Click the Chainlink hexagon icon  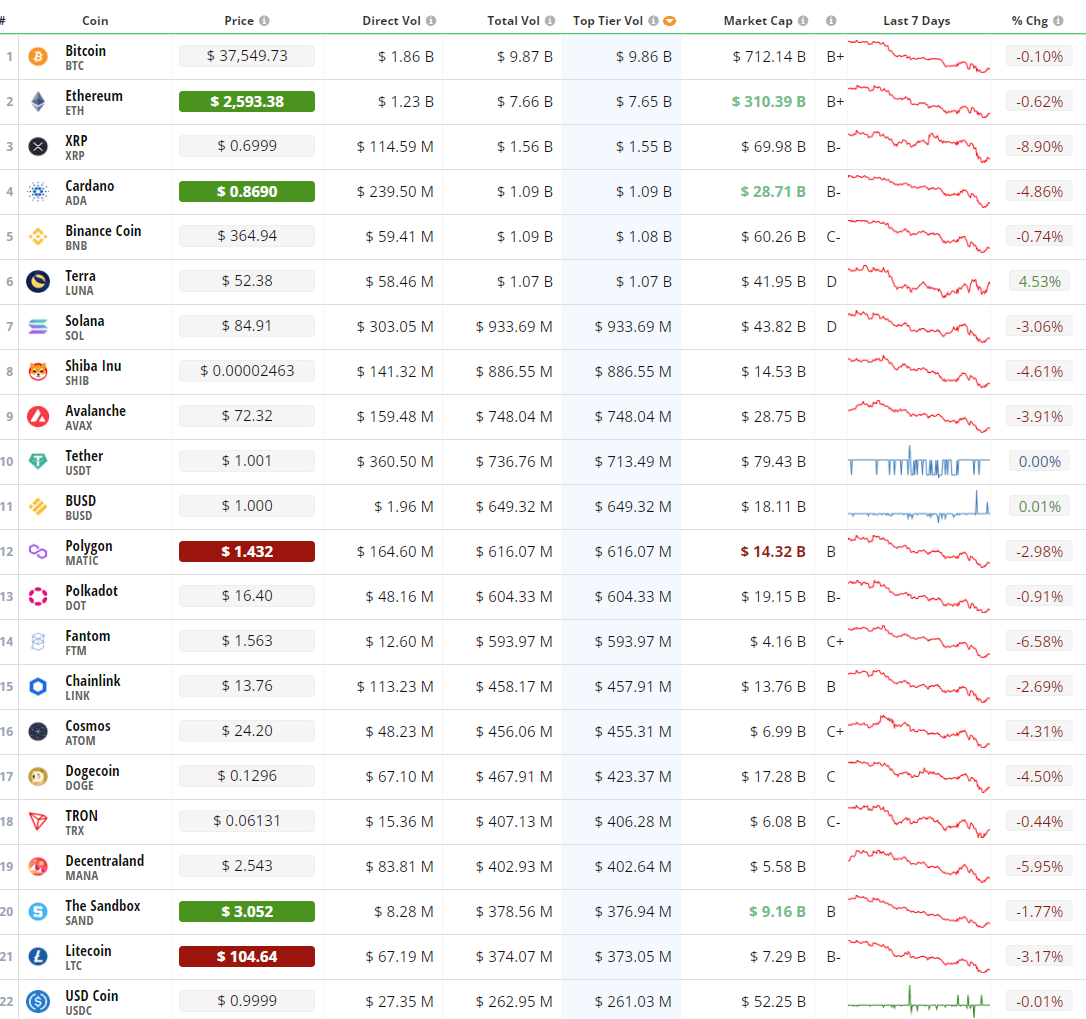pos(38,687)
